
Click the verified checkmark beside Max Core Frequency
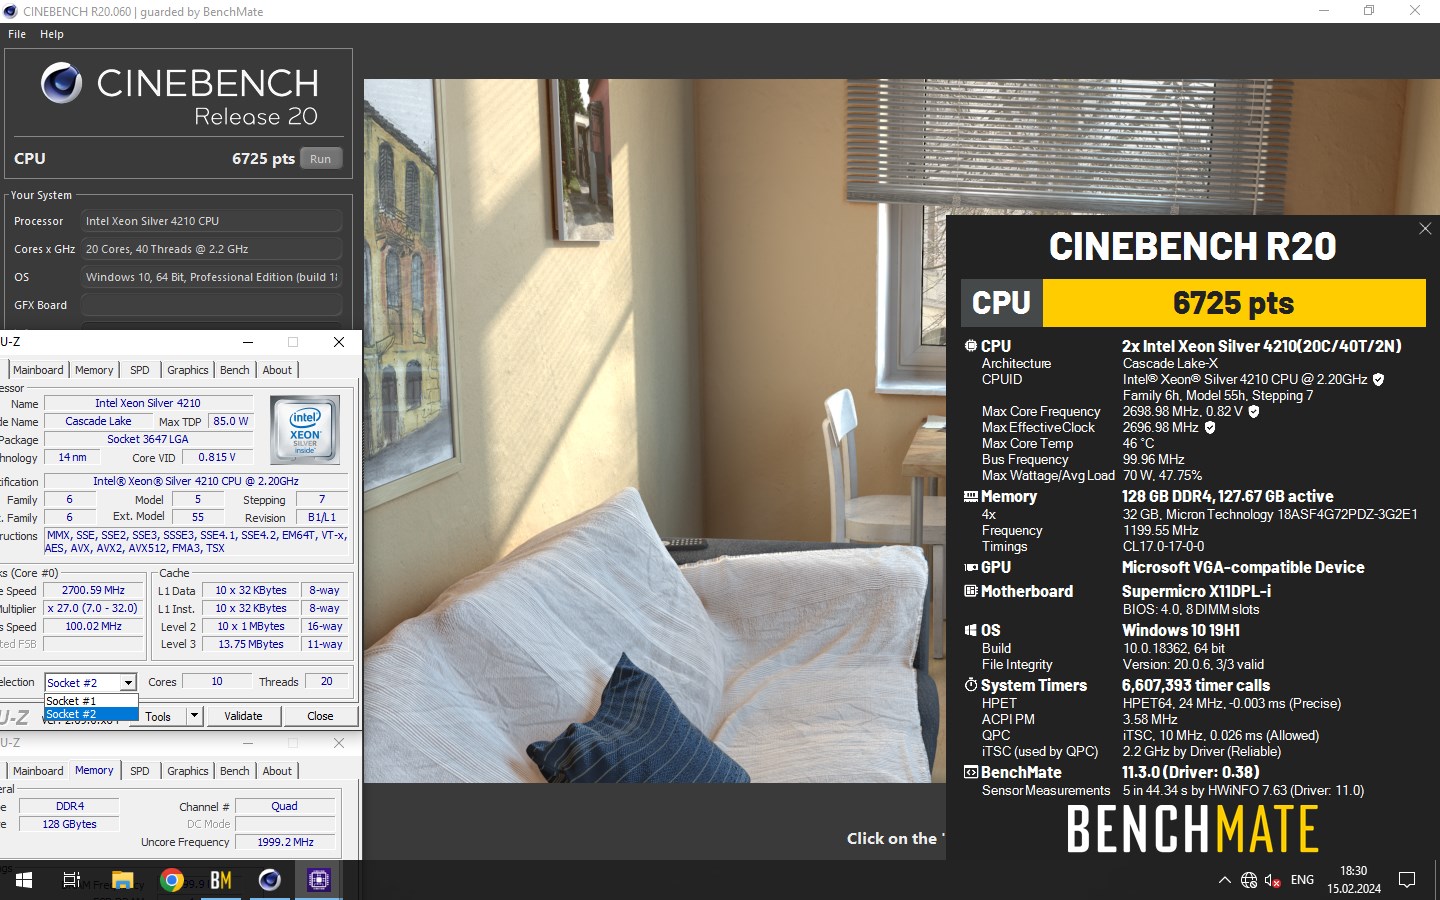coord(1253,411)
